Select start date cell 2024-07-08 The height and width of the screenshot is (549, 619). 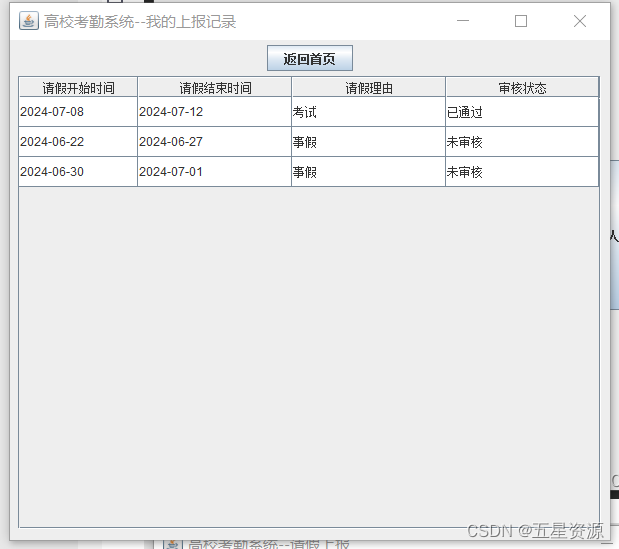(x=78, y=112)
